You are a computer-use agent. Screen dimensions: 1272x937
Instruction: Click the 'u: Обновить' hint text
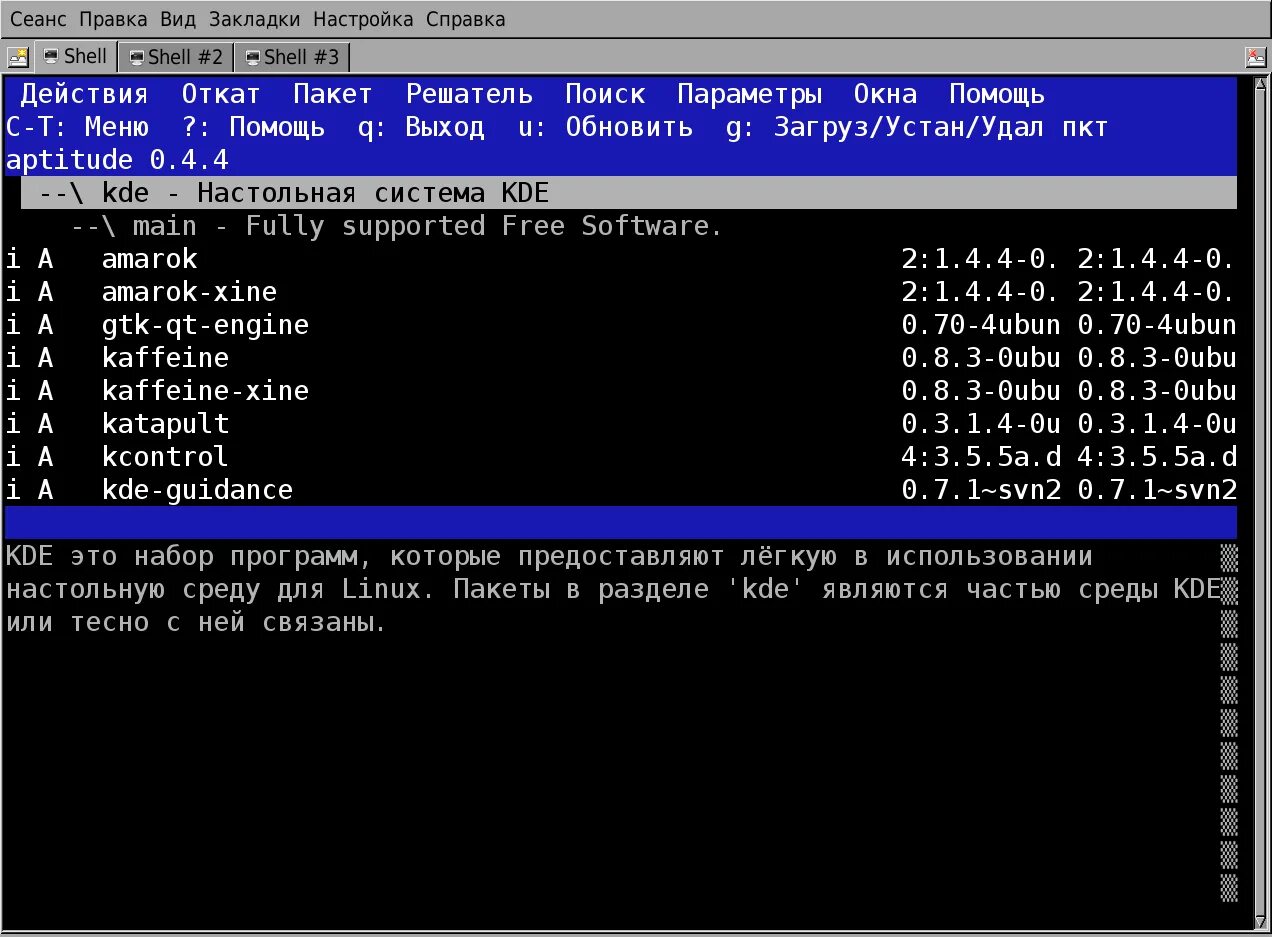tap(605, 127)
